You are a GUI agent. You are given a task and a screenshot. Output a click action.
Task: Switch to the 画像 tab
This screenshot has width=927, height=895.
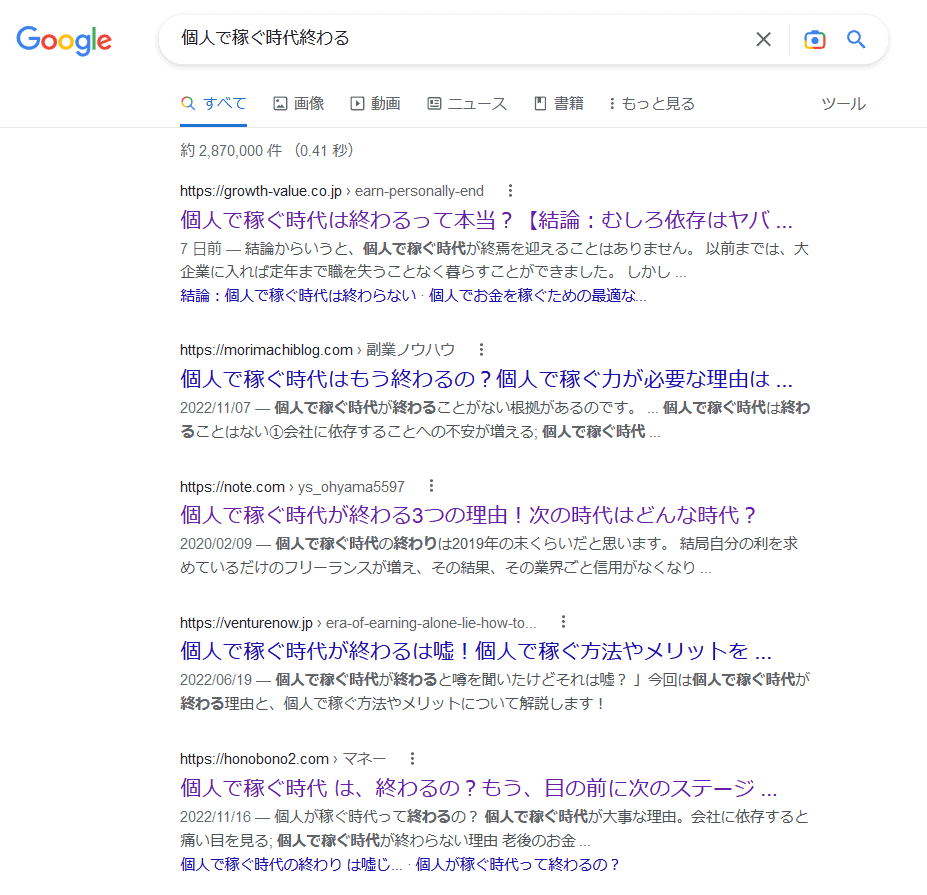coord(298,104)
